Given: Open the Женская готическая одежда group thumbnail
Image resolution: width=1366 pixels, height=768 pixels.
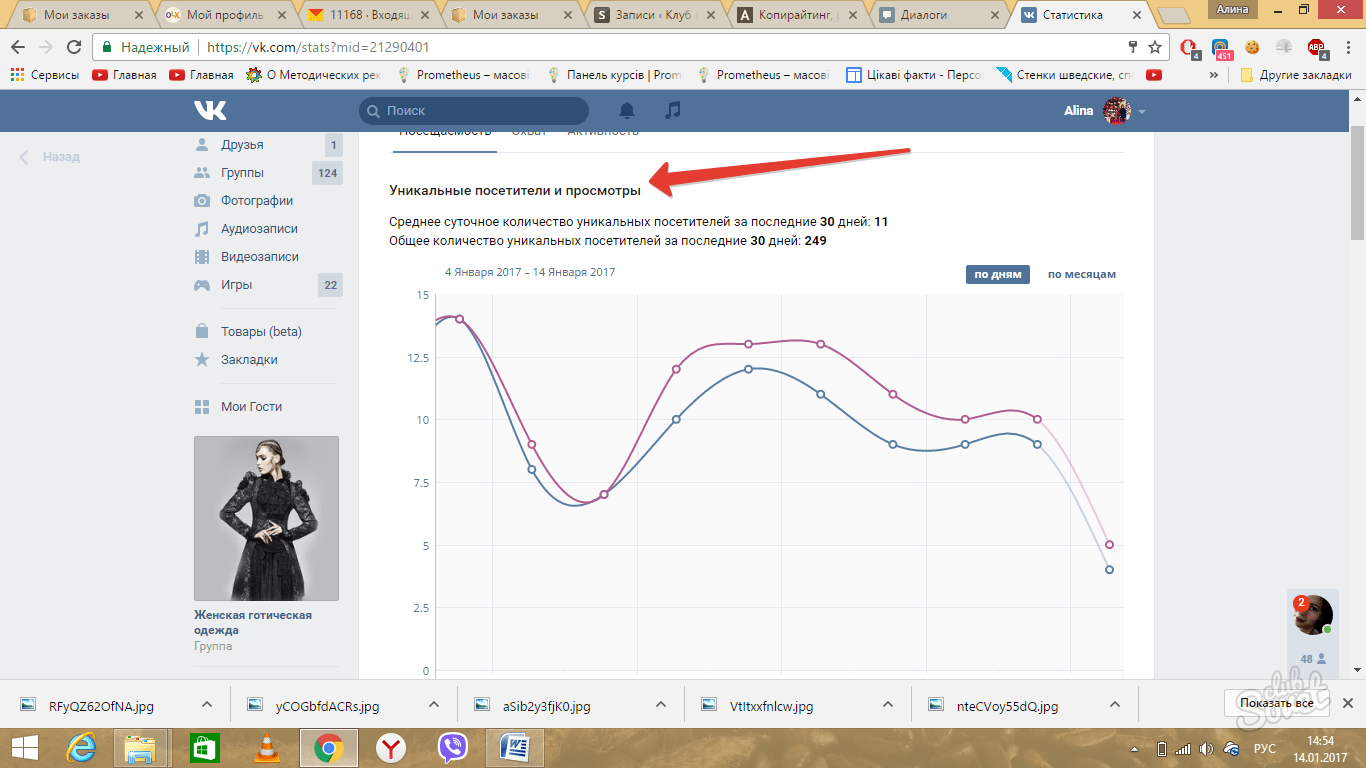Looking at the screenshot, I should point(266,518).
